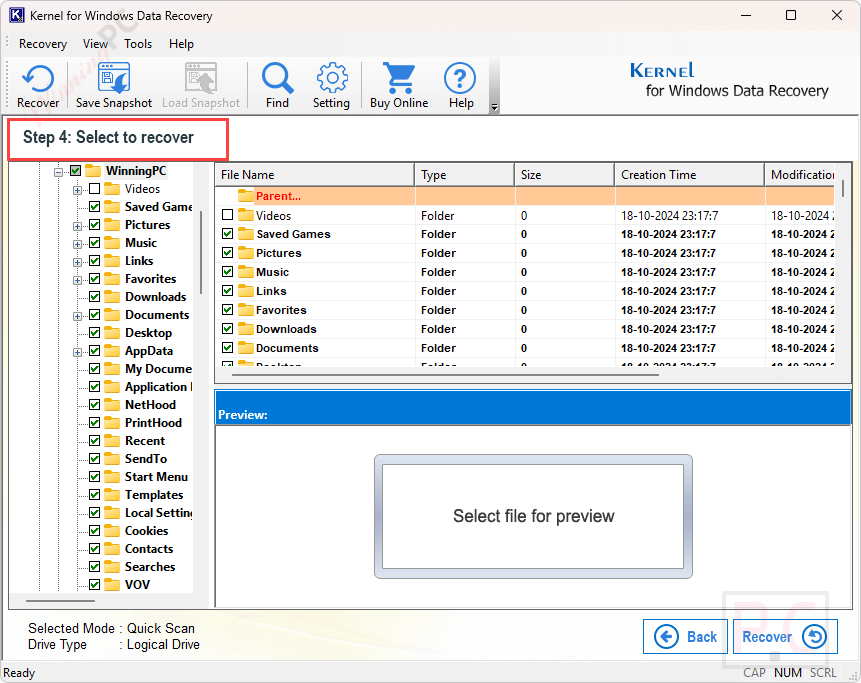Expand the Pictures tree node
The width and height of the screenshot is (861, 683).
point(77,226)
